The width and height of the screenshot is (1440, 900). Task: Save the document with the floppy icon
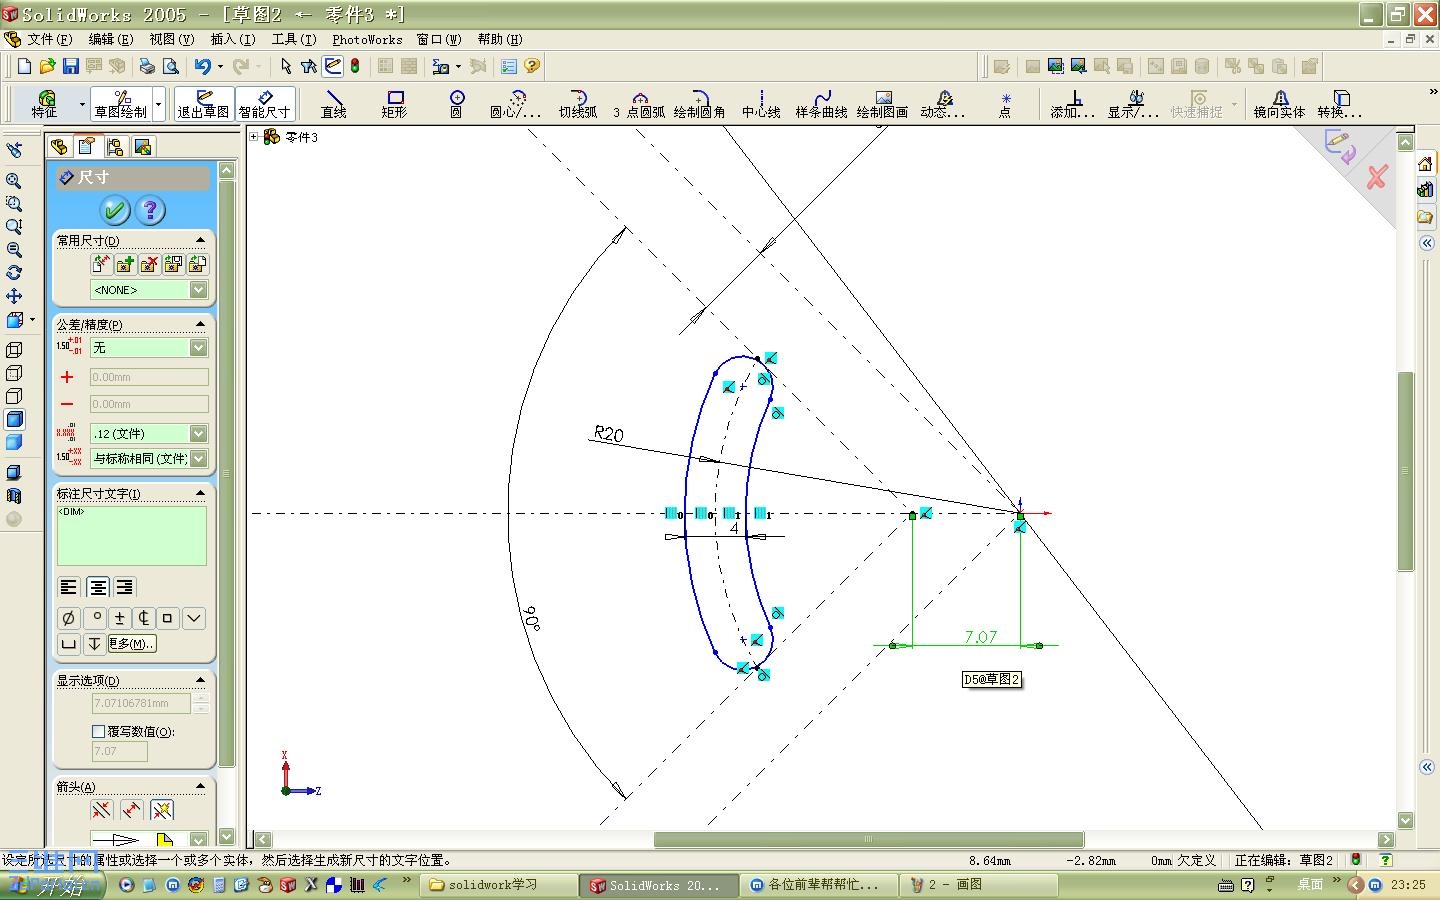[x=70, y=66]
